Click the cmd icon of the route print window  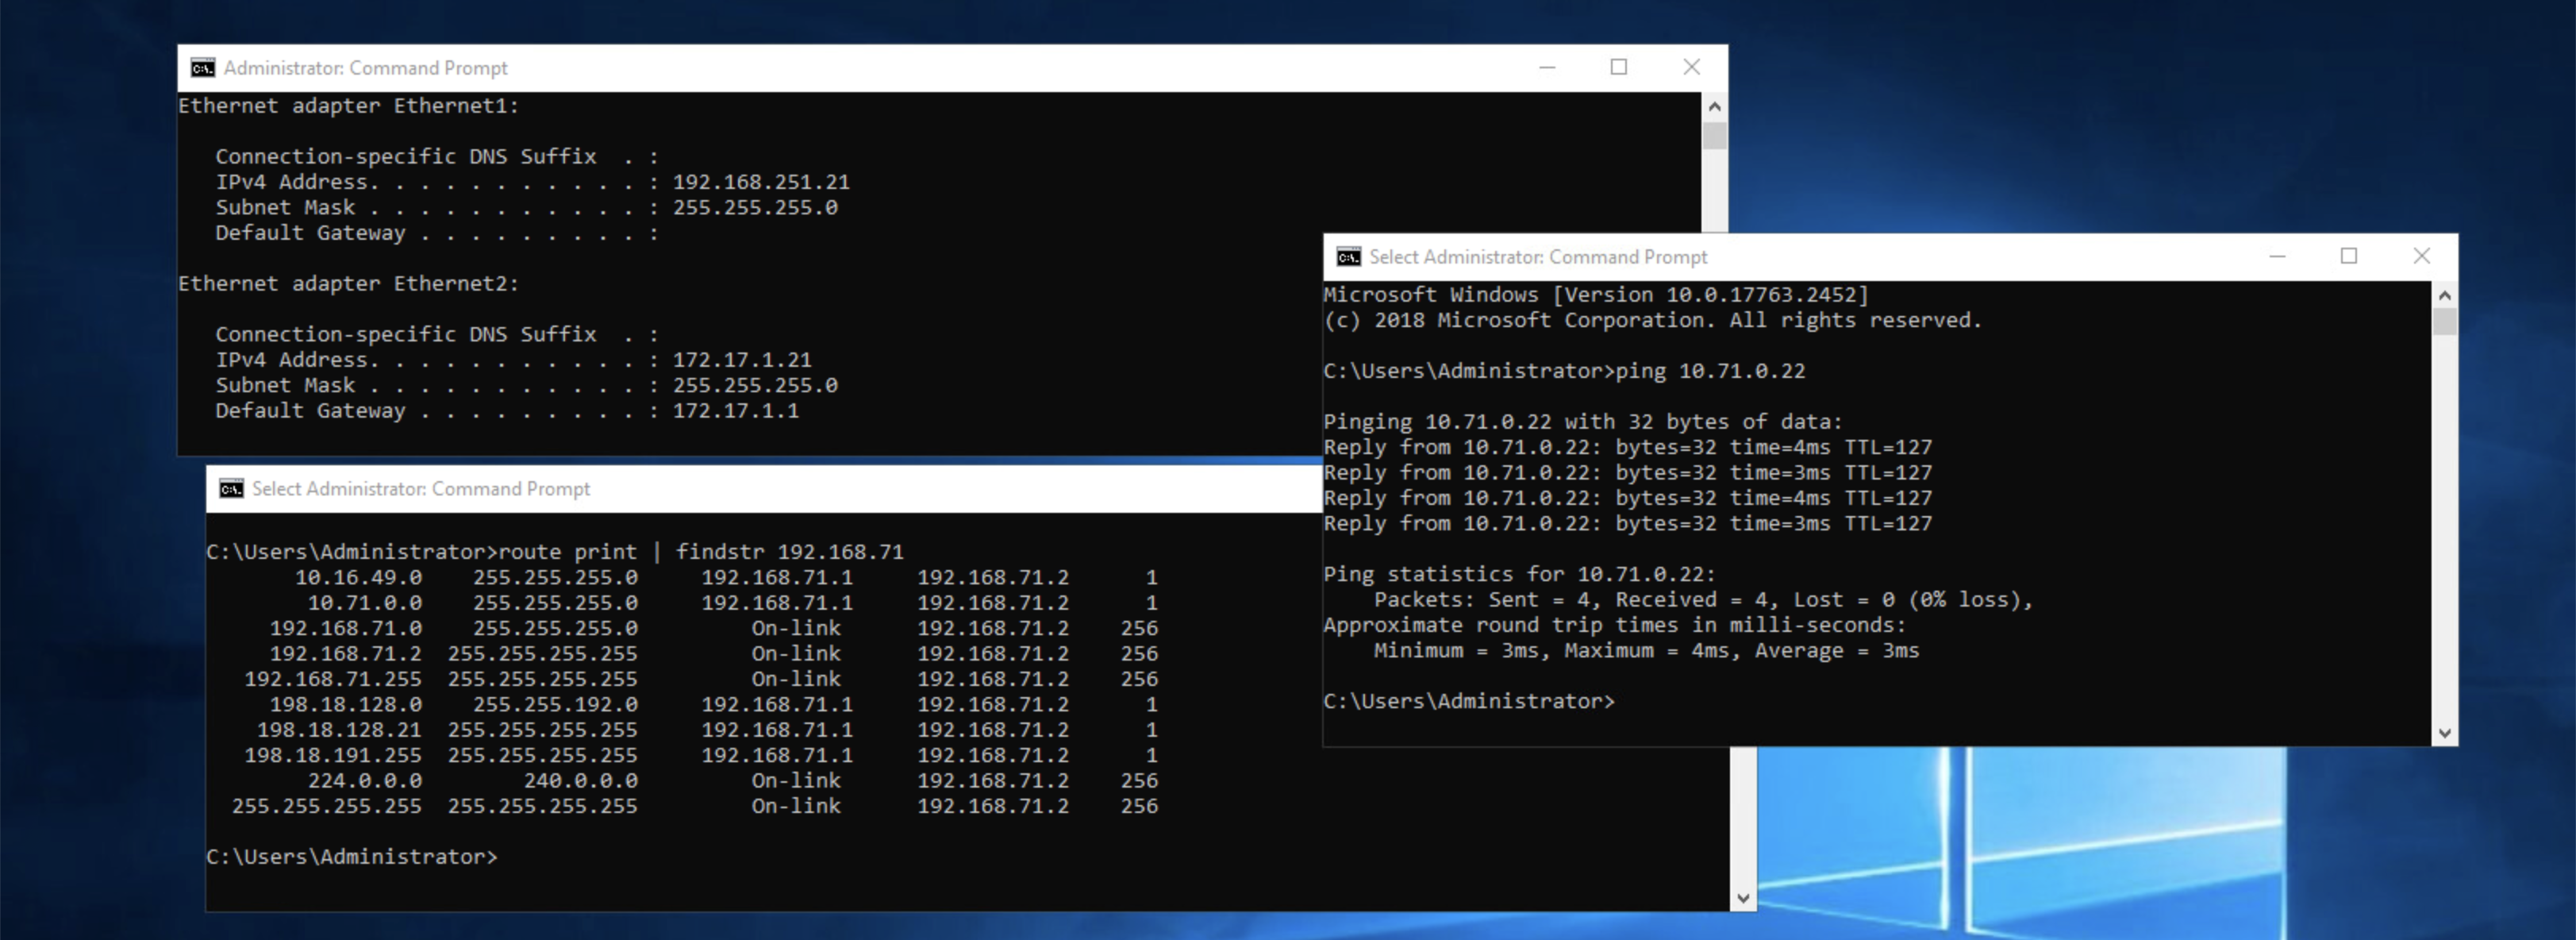tap(231, 489)
